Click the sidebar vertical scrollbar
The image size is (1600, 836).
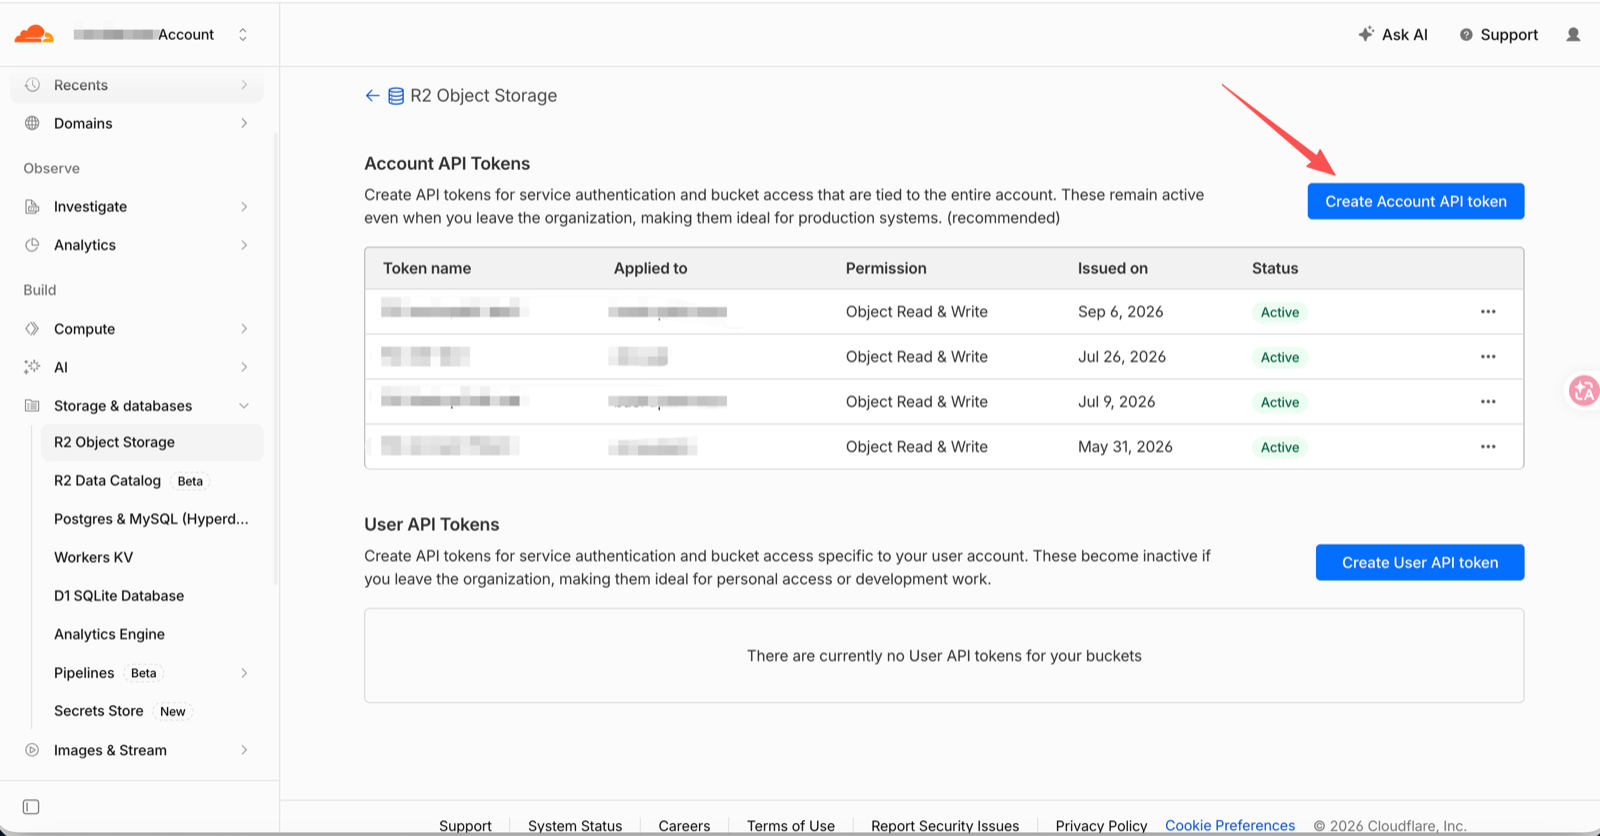(x=275, y=358)
